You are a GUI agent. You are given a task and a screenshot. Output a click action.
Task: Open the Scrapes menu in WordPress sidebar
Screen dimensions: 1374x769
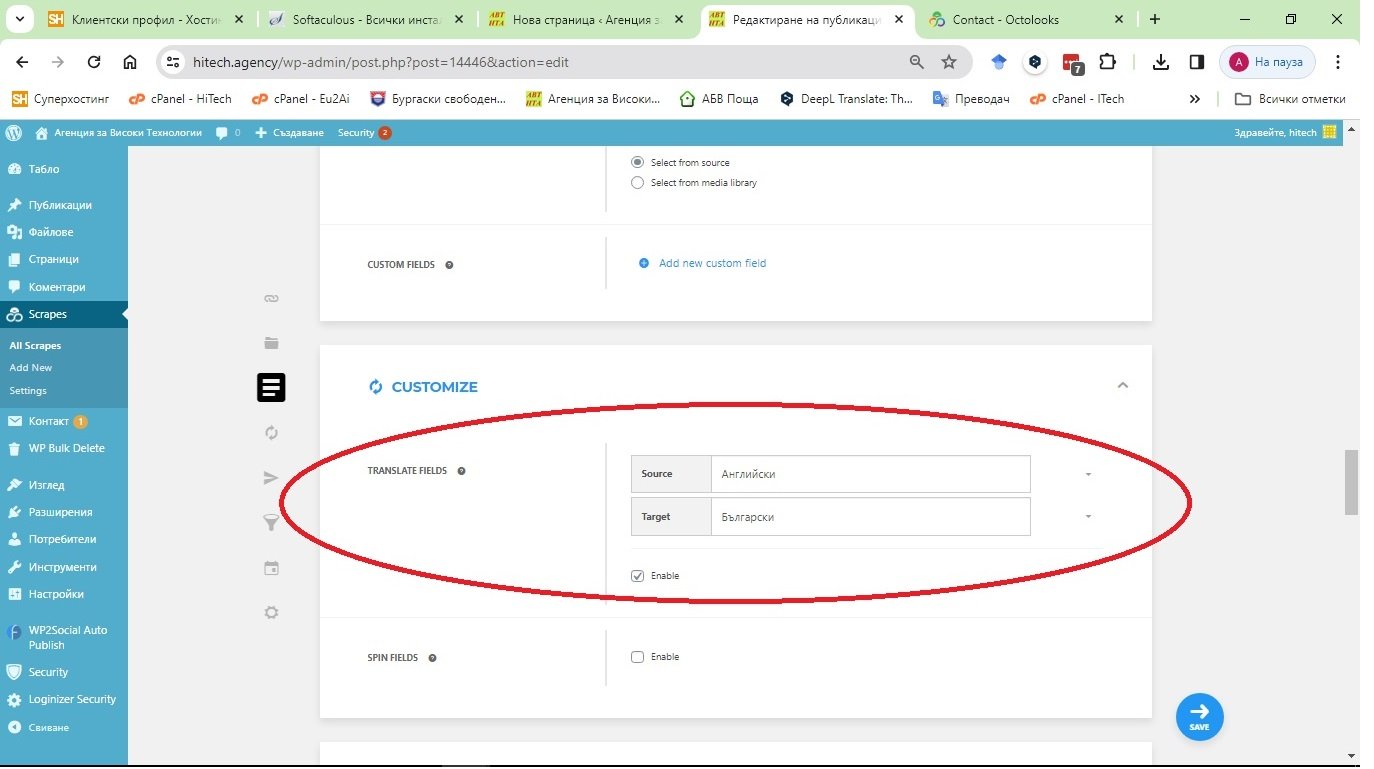pyautogui.click(x=48, y=314)
